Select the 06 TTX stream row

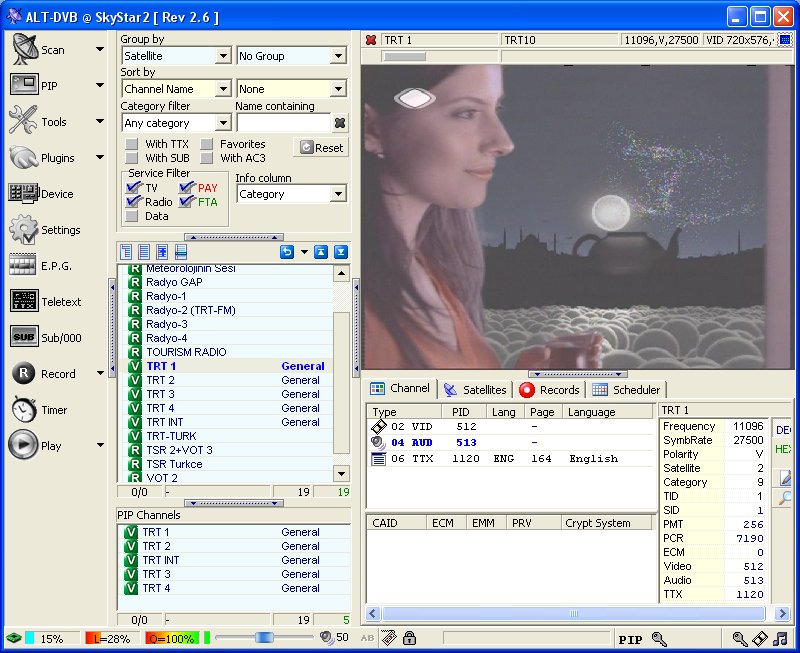point(510,459)
